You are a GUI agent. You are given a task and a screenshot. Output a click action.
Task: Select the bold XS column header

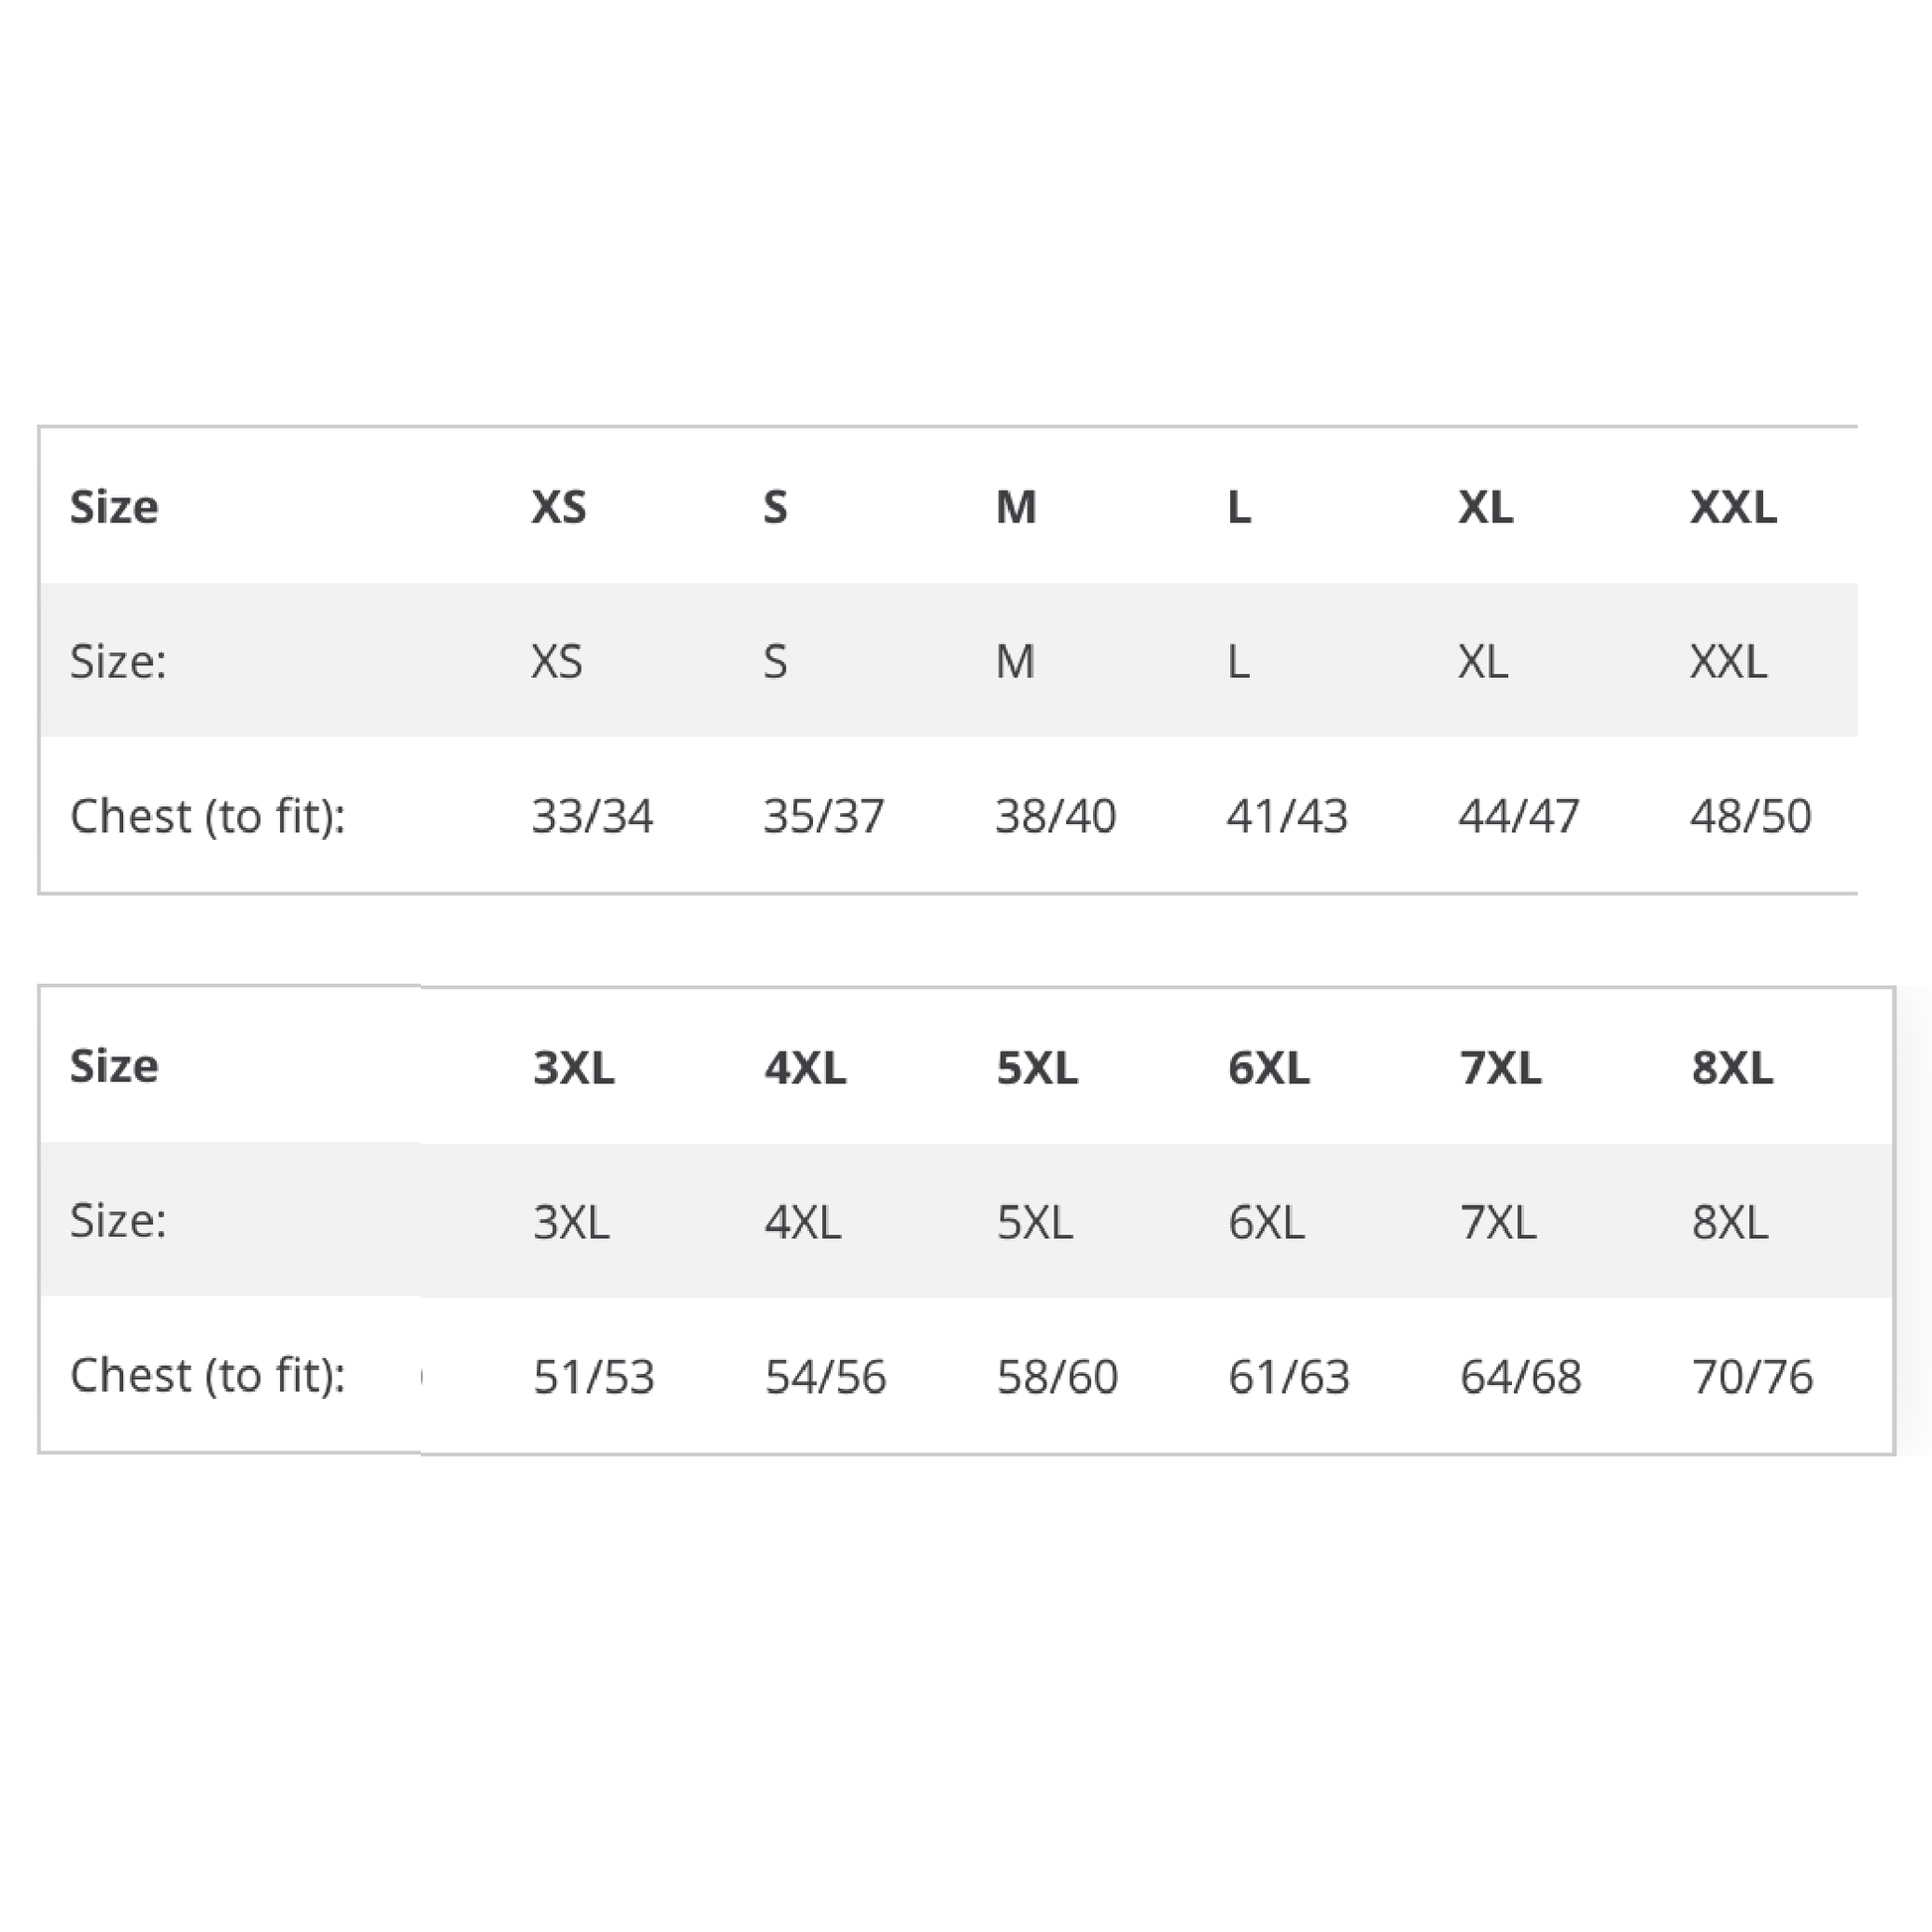pyautogui.click(x=558, y=507)
